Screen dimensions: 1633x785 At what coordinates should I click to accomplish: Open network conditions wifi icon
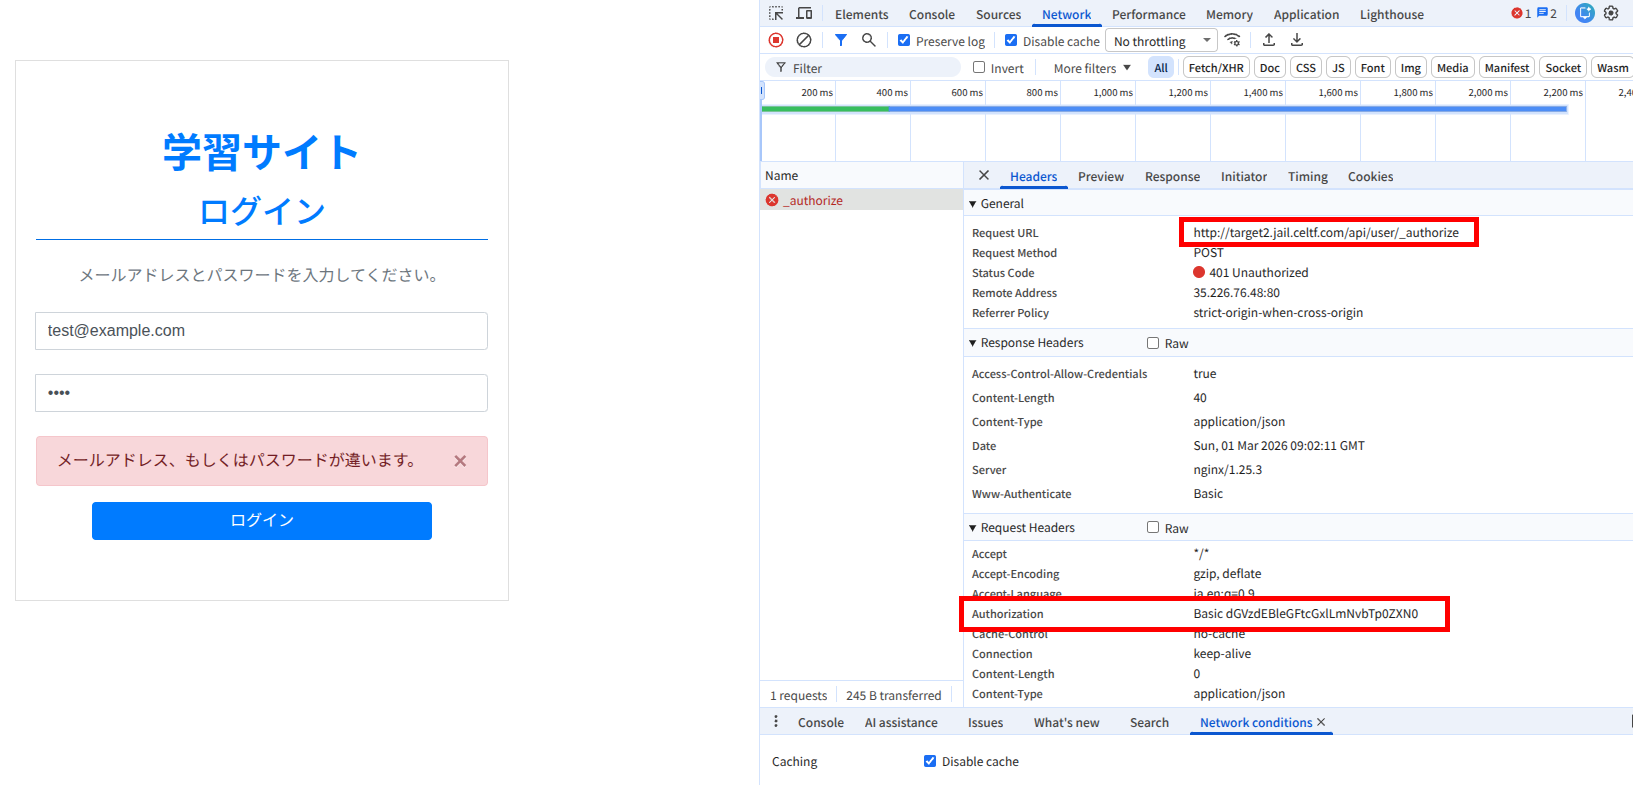coord(1233,40)
